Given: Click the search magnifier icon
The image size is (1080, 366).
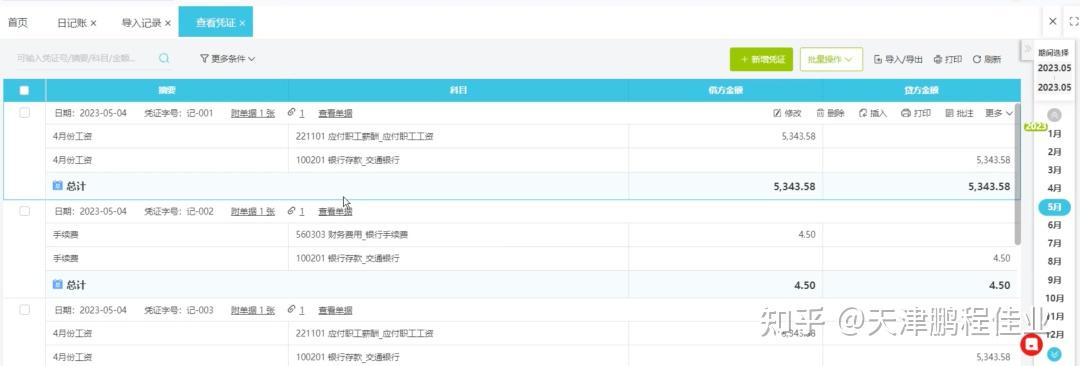Looking at the screenshot, I should click(x=164, y=59).
